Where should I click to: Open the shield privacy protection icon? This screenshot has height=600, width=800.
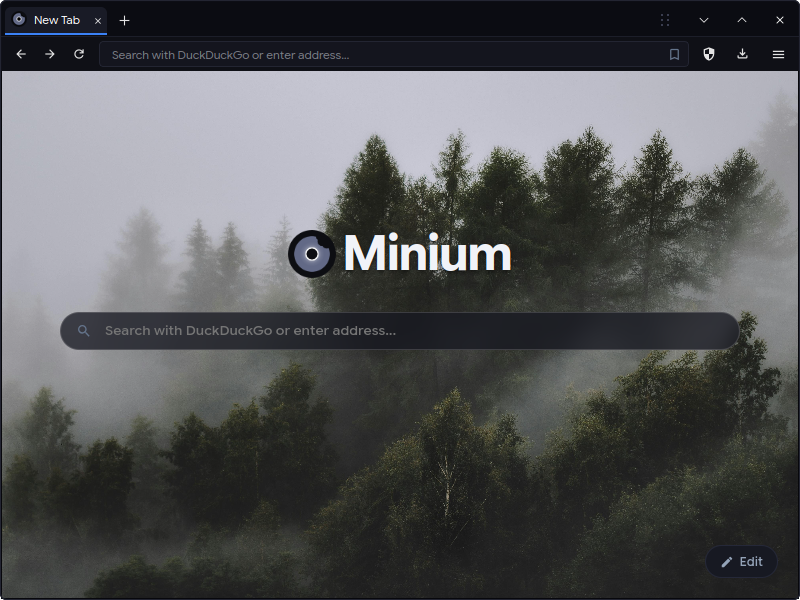[x=709, y=54]
